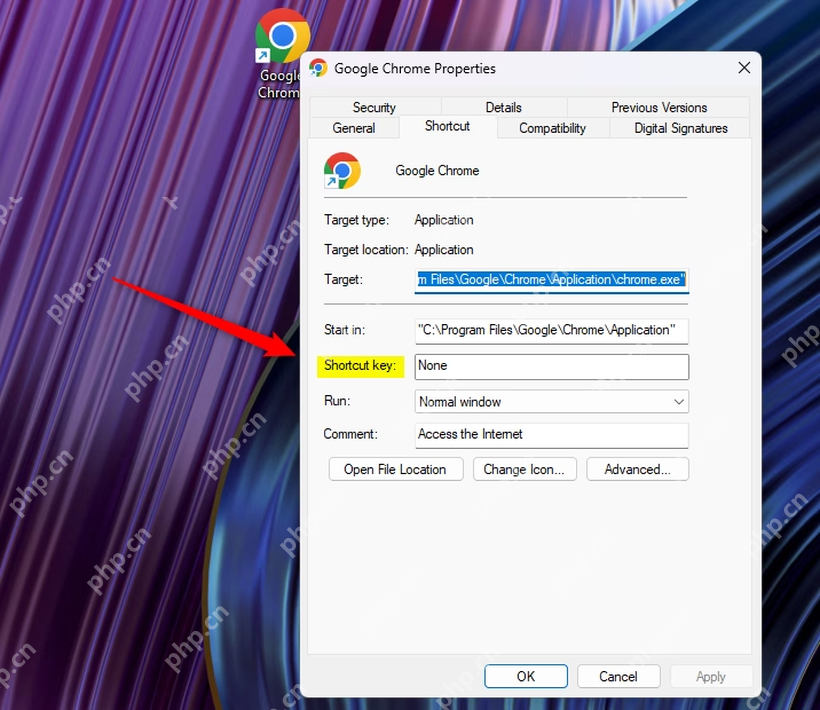820x710 pixels.
Task: Select the Shortcut tab
Action: tap(448, 127)
